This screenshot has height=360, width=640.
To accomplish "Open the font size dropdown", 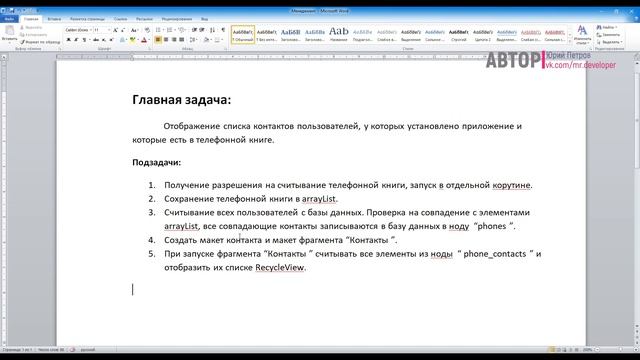I will [x=109, y=30].
